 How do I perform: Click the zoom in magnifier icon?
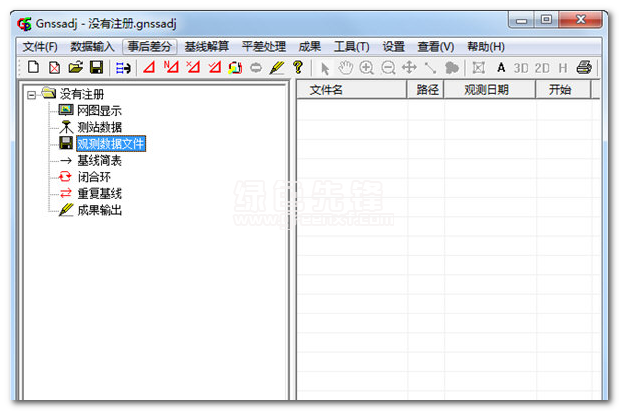[367, 68]
